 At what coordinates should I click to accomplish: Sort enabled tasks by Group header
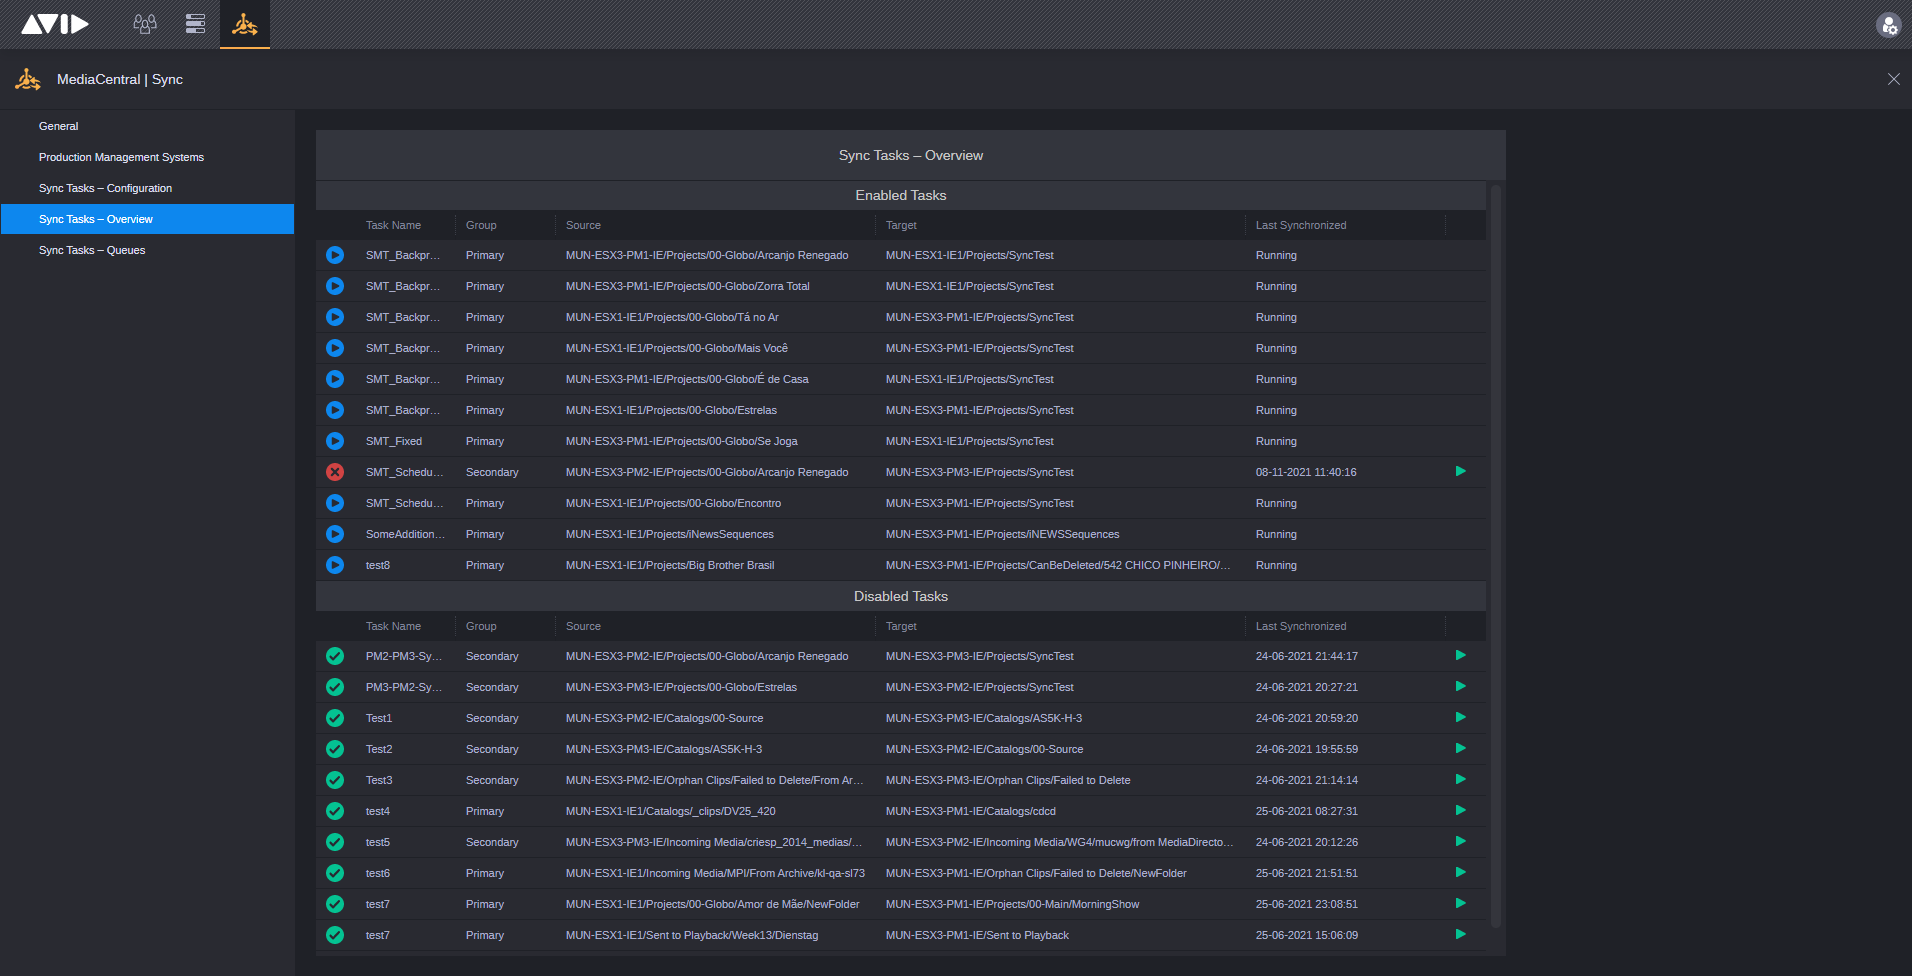pyautogui.click(x=481, y=225)
